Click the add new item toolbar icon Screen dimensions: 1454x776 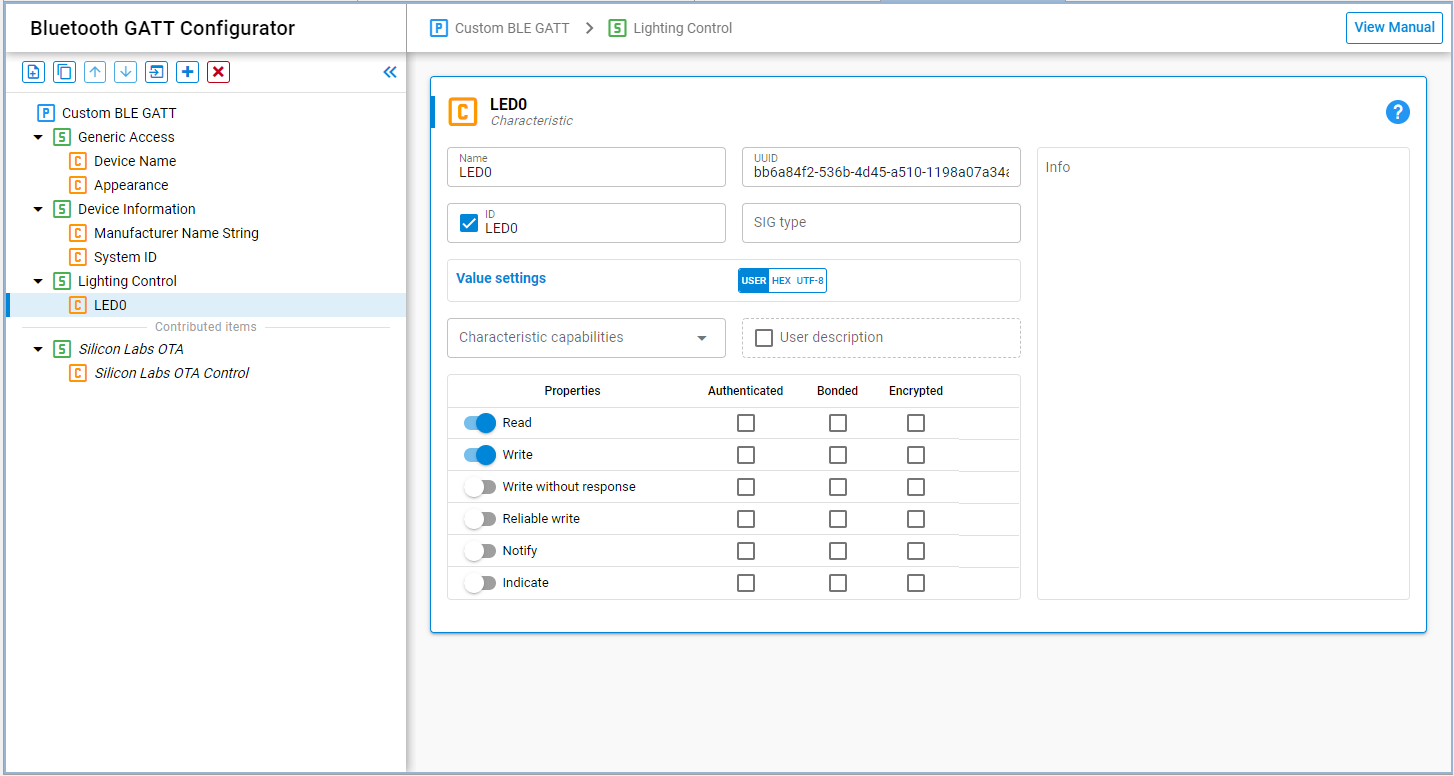(x=34, y=72)
